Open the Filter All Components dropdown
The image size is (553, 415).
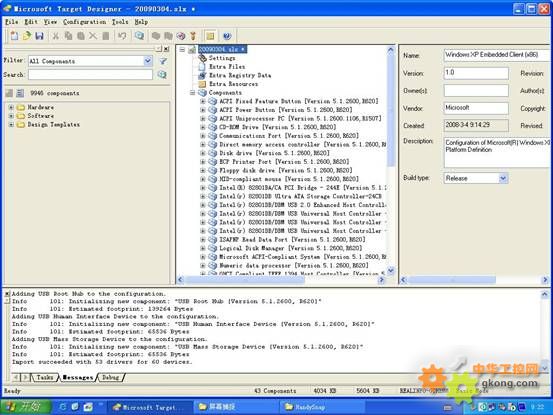pos(148,61)
